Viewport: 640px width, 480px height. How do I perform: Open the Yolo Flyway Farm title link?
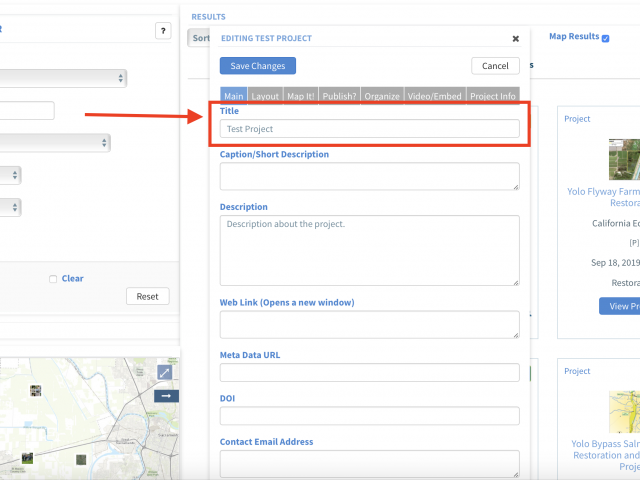[x=603, y=197]
